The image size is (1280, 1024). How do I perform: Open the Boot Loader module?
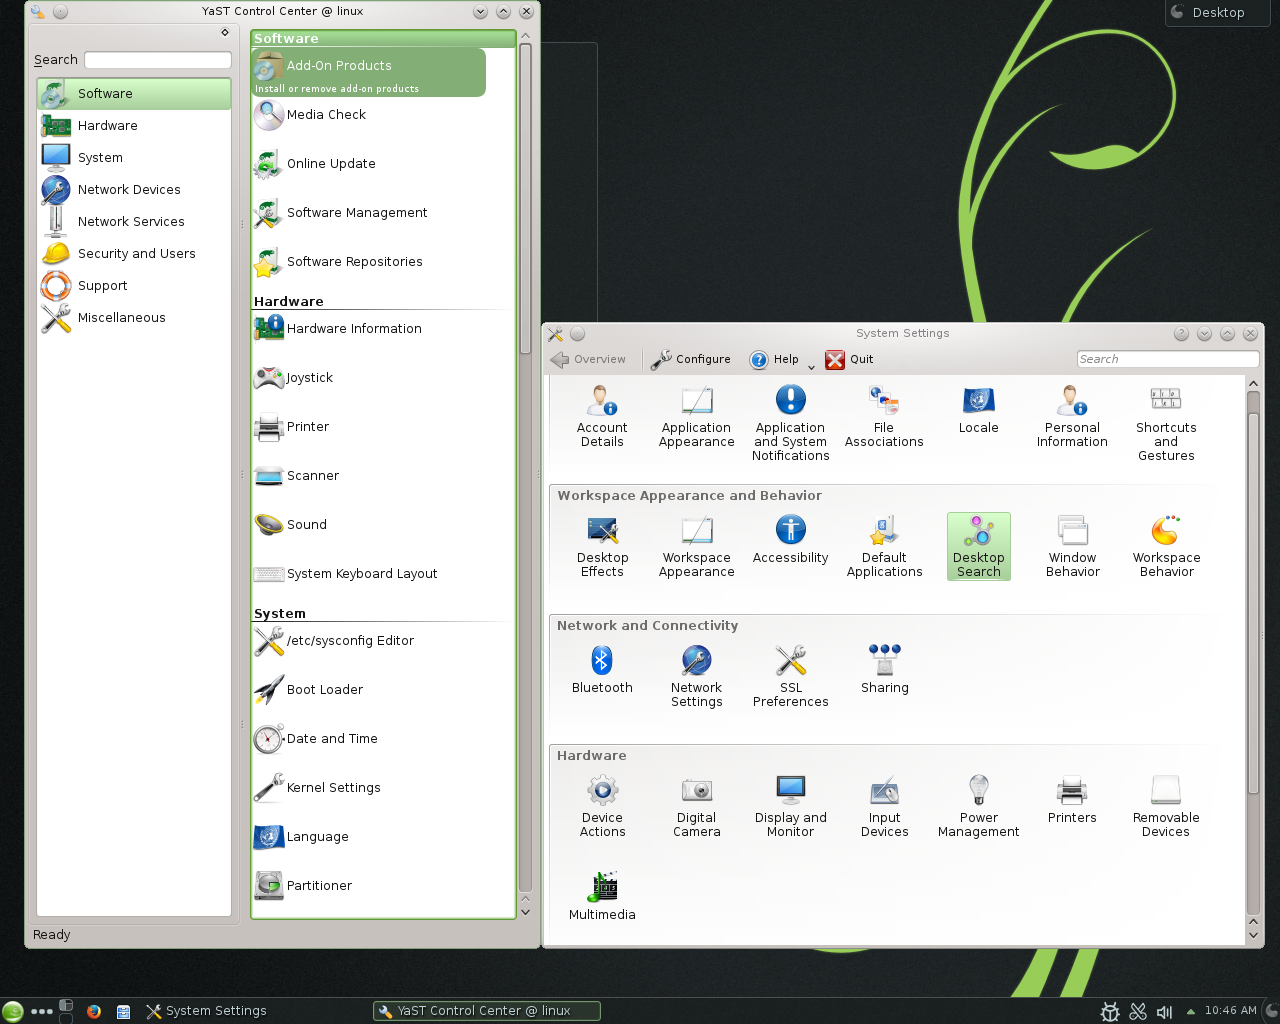309,690
